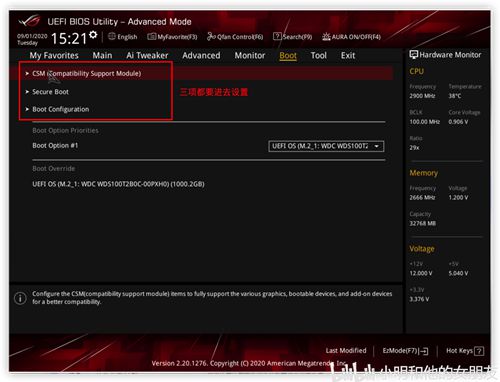Click the ROG logo icon

29,22
